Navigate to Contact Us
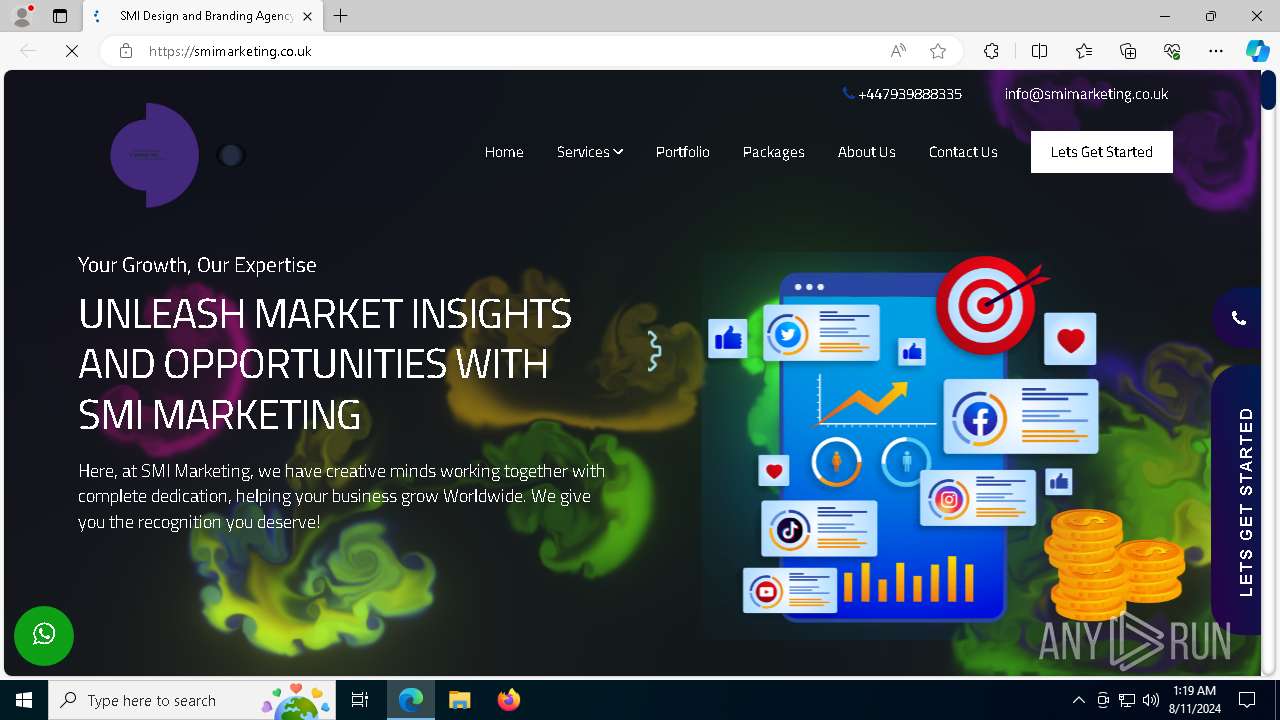 point(963,152)
